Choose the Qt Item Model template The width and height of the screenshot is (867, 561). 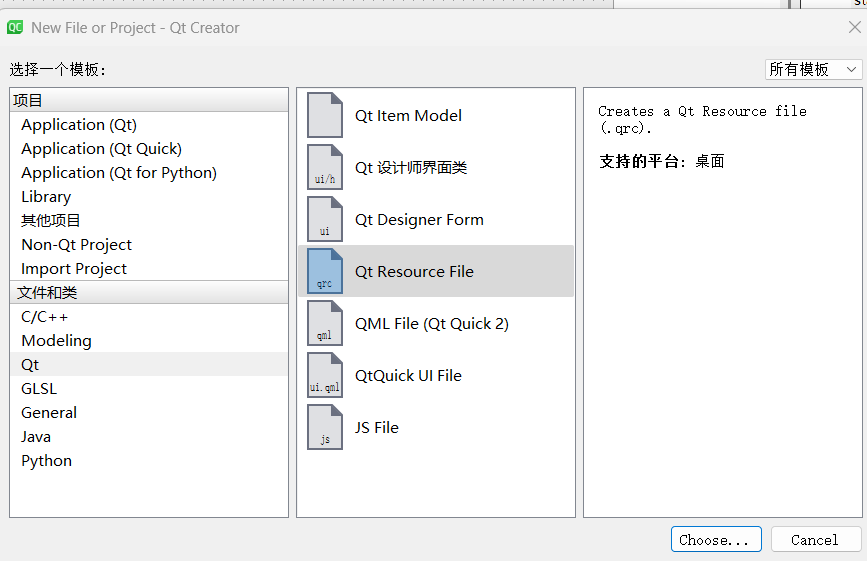tap(436, 115)
